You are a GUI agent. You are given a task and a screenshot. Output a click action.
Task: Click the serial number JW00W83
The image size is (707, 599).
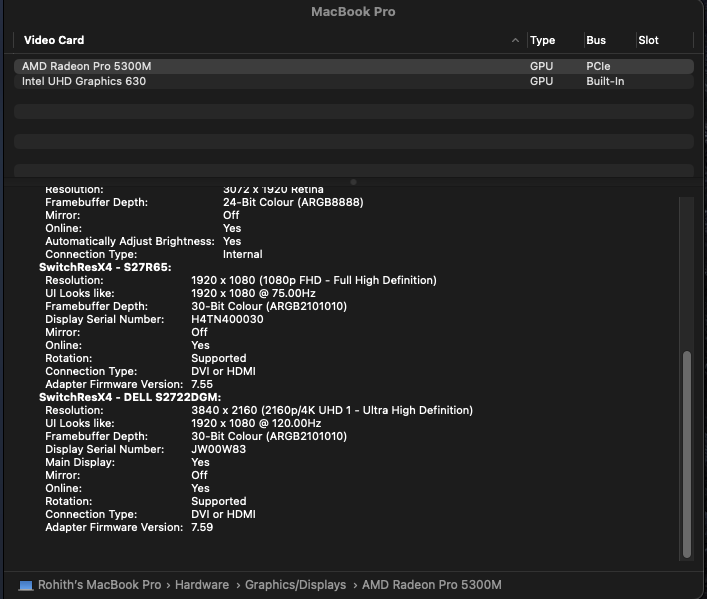[x=219, y=449]
